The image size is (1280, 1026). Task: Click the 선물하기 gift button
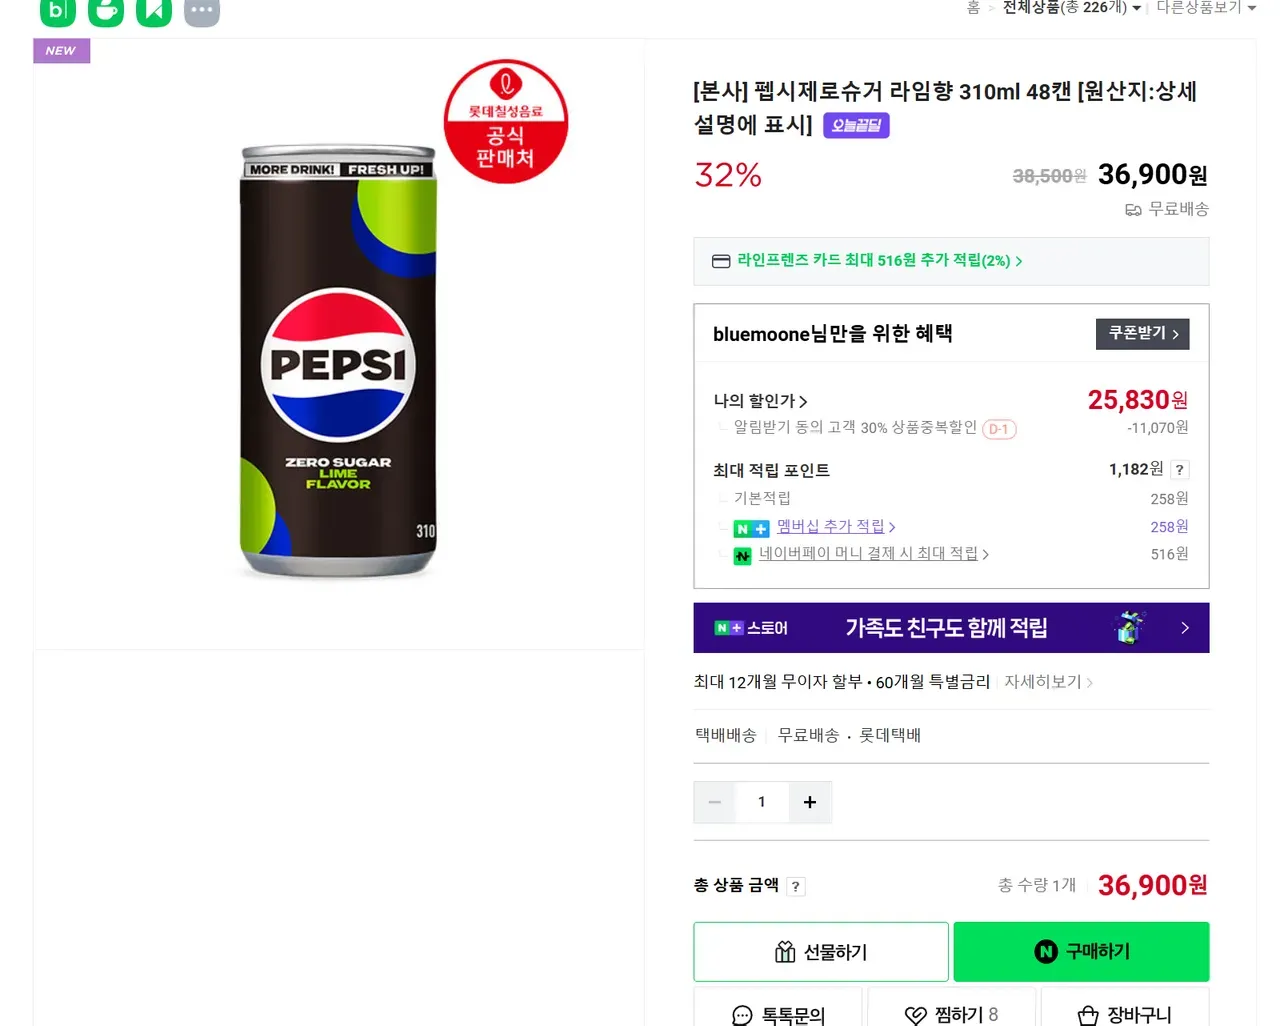pos(821,952)
